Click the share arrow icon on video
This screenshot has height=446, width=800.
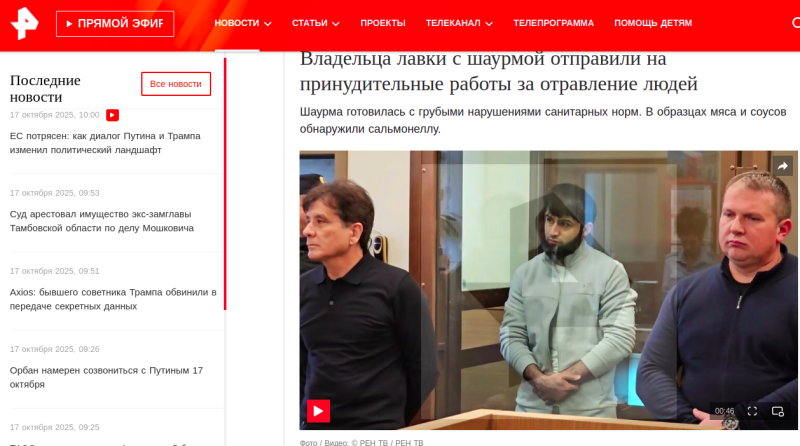click(x=783, y=166)
